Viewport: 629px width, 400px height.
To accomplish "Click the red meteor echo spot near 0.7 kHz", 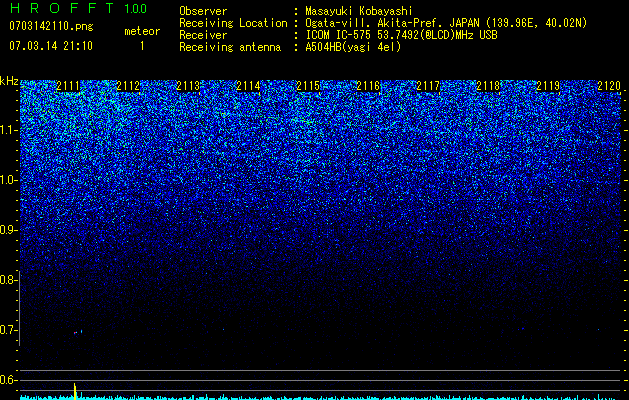I will 75,333.
